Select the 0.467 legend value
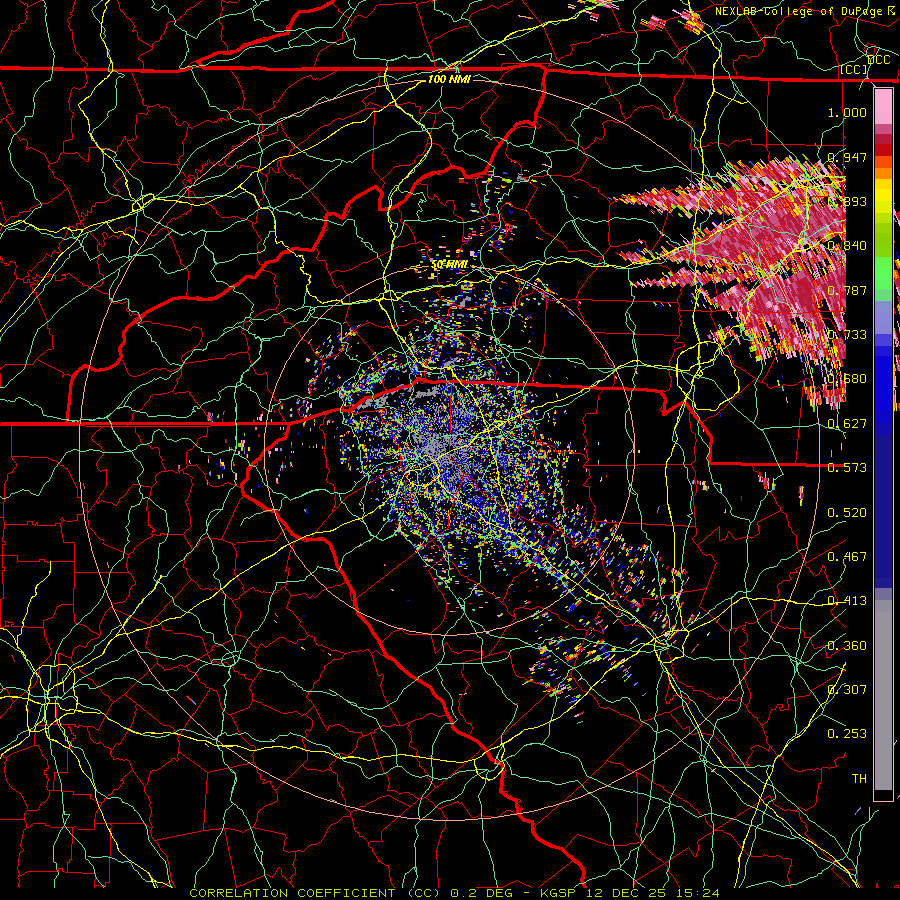The height and width of the screenshot is (900, 900). click(847, 557)
